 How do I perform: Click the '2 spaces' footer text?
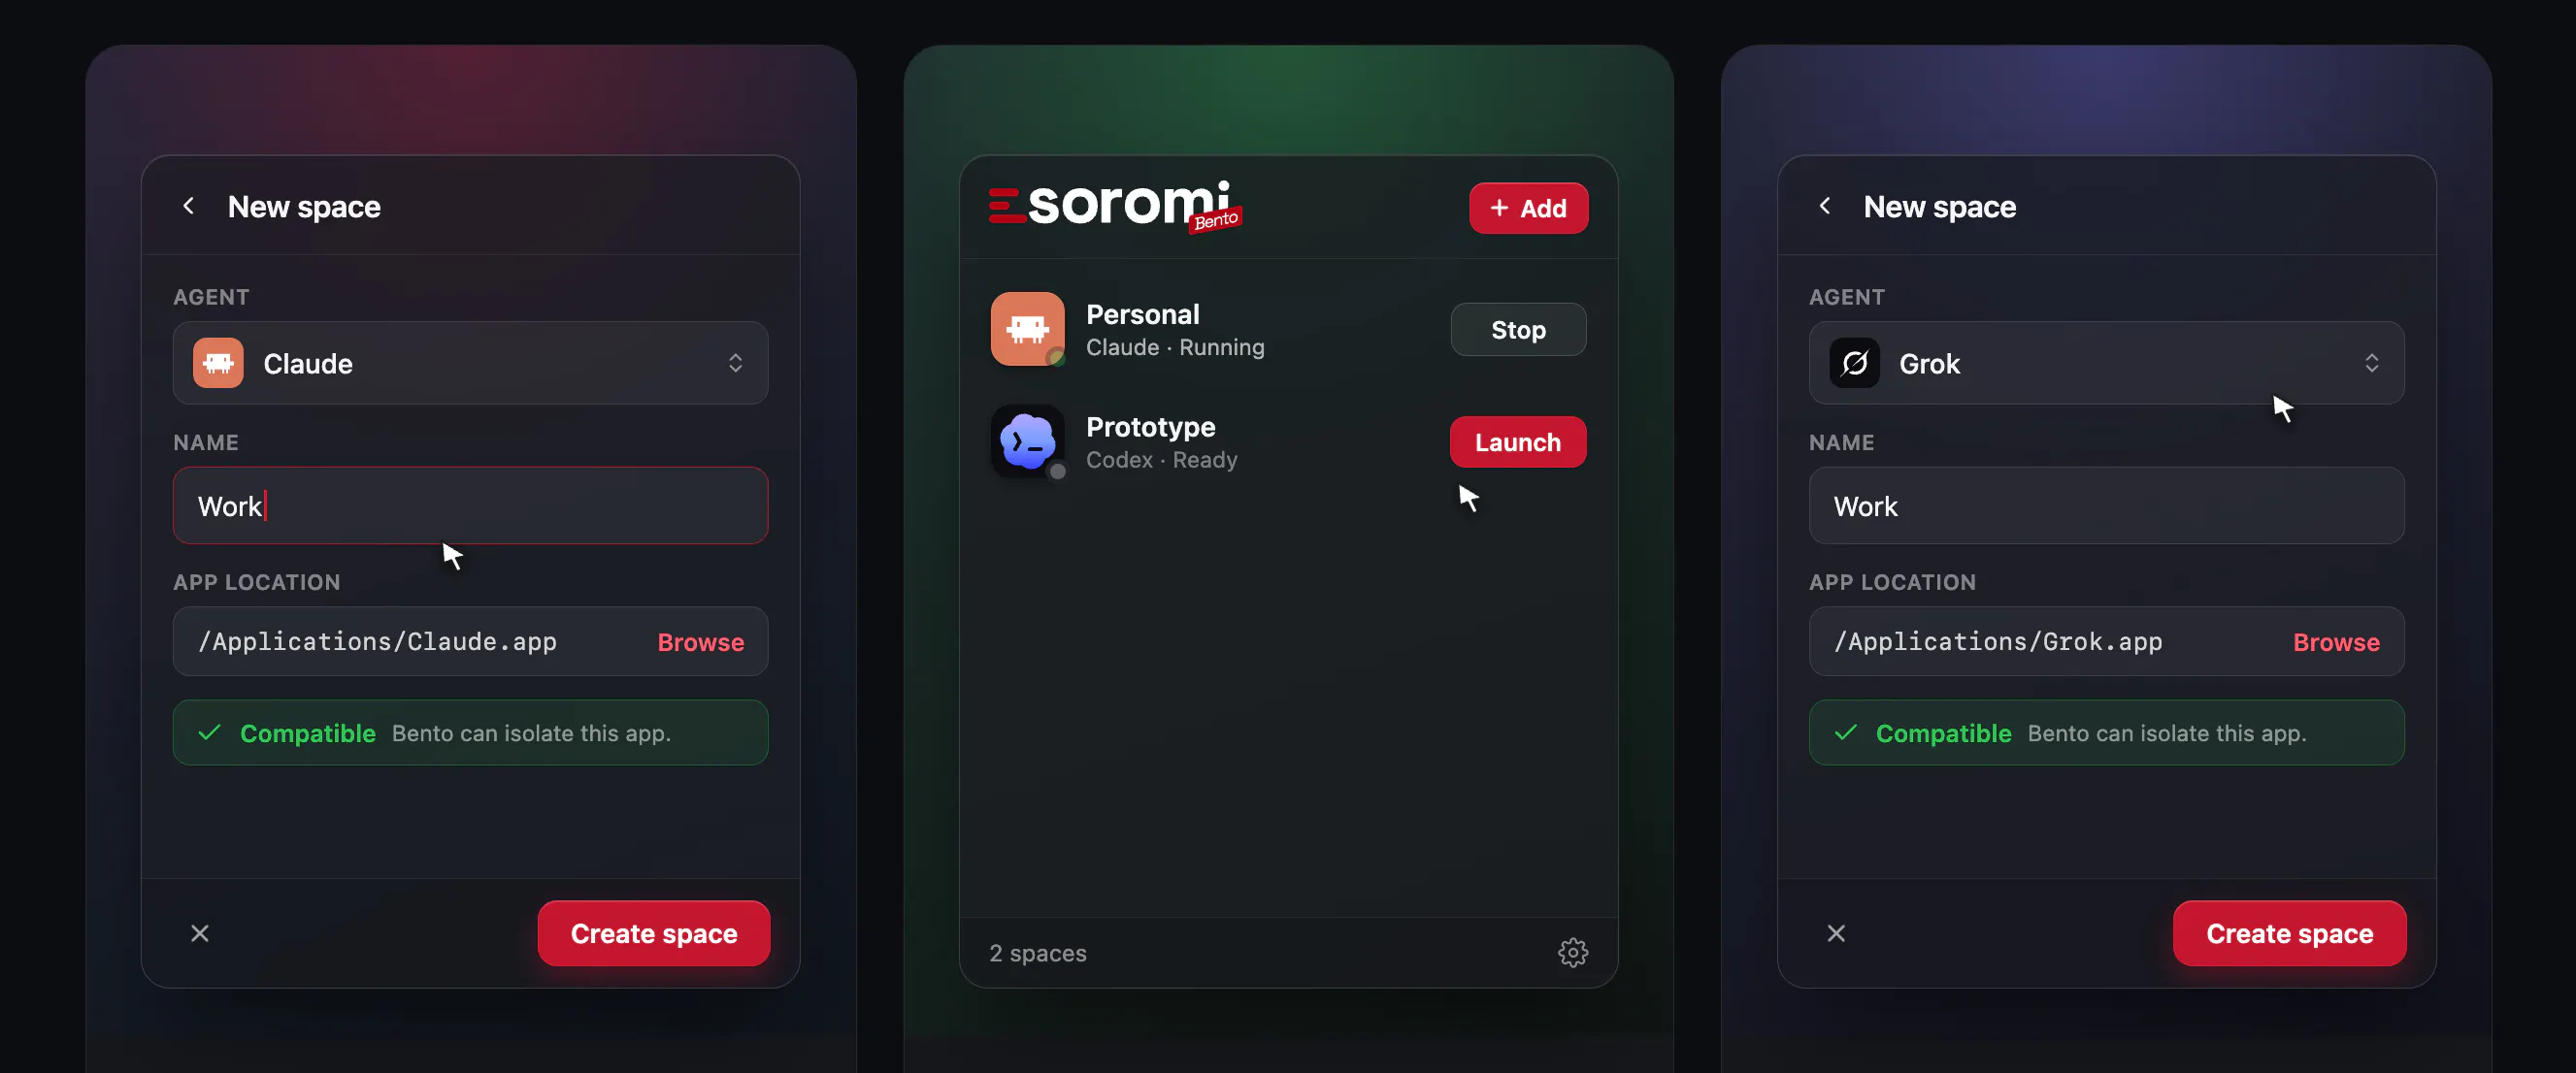point(1038,953)
